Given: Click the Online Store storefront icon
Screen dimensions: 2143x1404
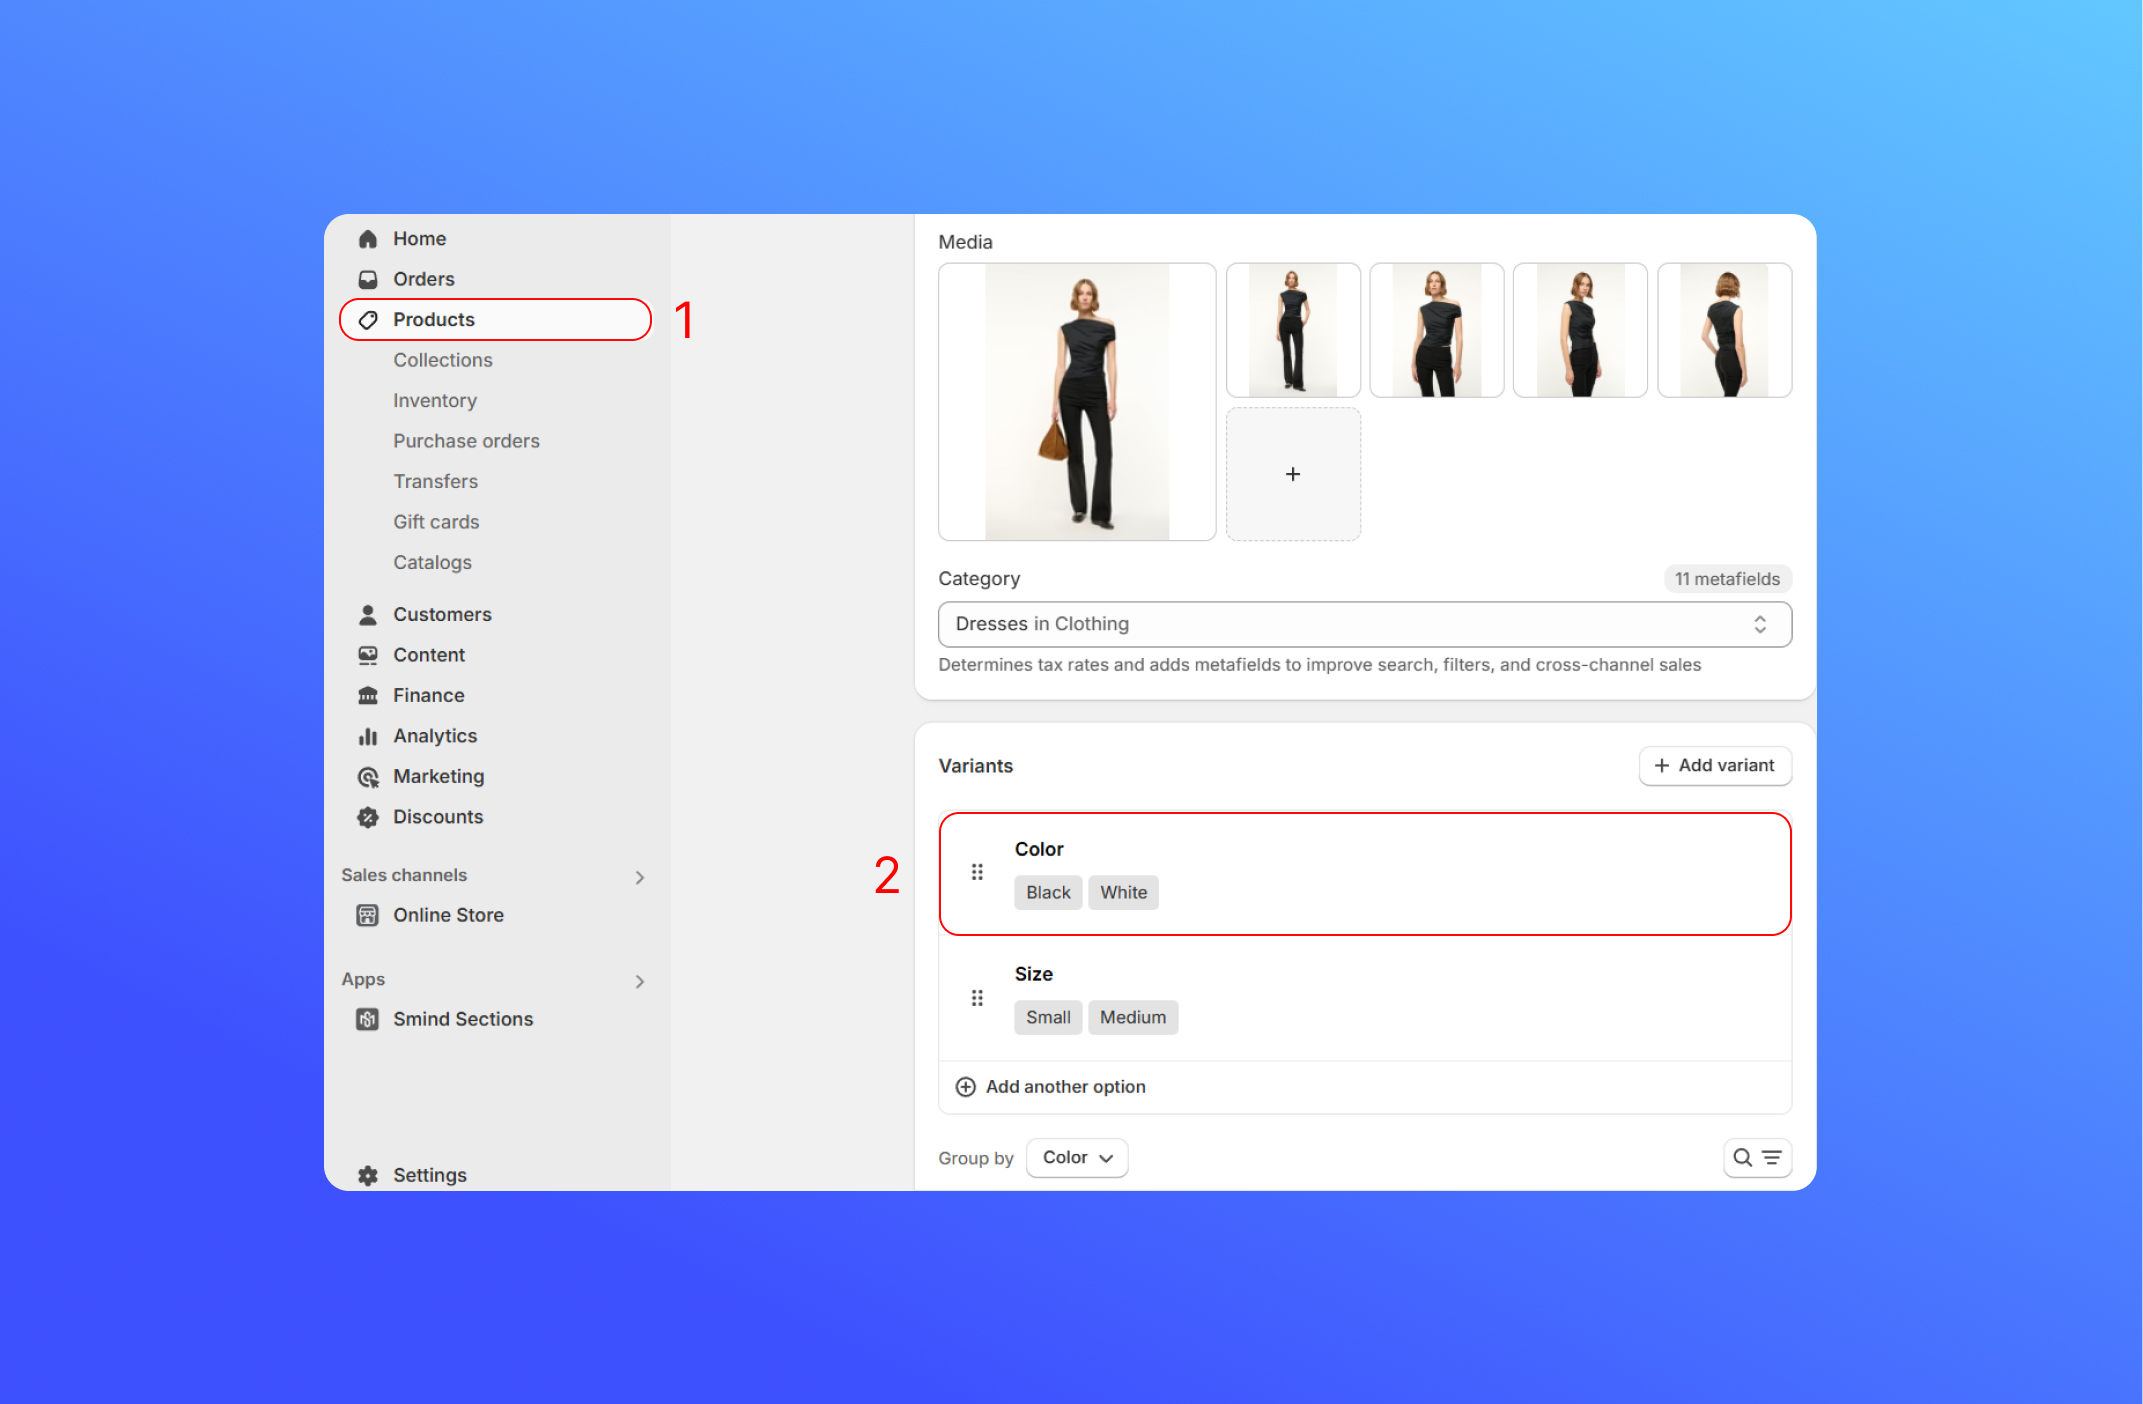Looking at the screenshot, I should pos(368,915).
